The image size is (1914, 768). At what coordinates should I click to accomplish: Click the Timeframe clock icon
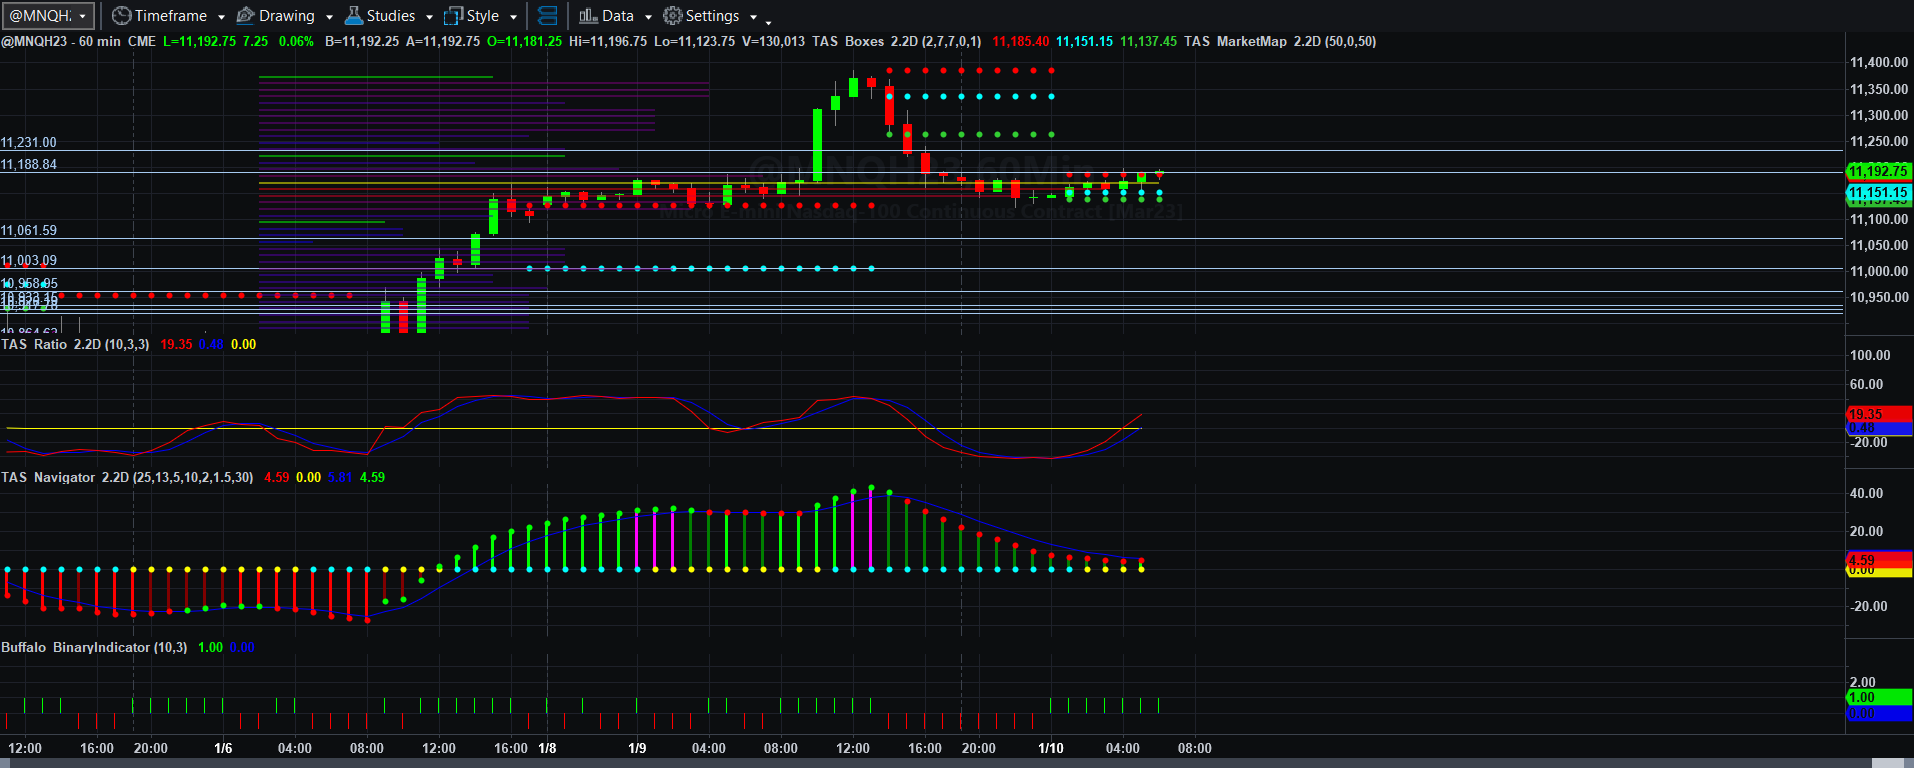click(x=121, y=16)
